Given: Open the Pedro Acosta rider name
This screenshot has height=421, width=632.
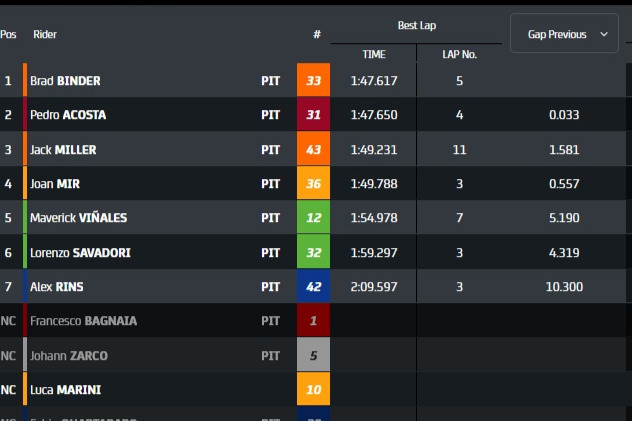Looking at the screenshot, I should pos(68,115).
